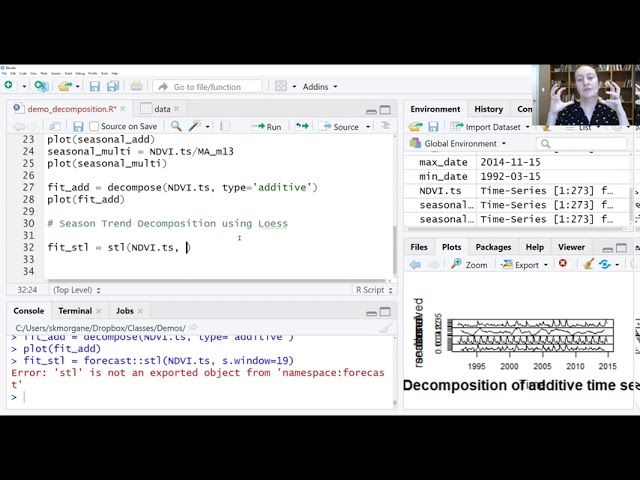The image size is (640, 480).
Task: Click the plot Zoom button
Action: click(x=469, y=264)
